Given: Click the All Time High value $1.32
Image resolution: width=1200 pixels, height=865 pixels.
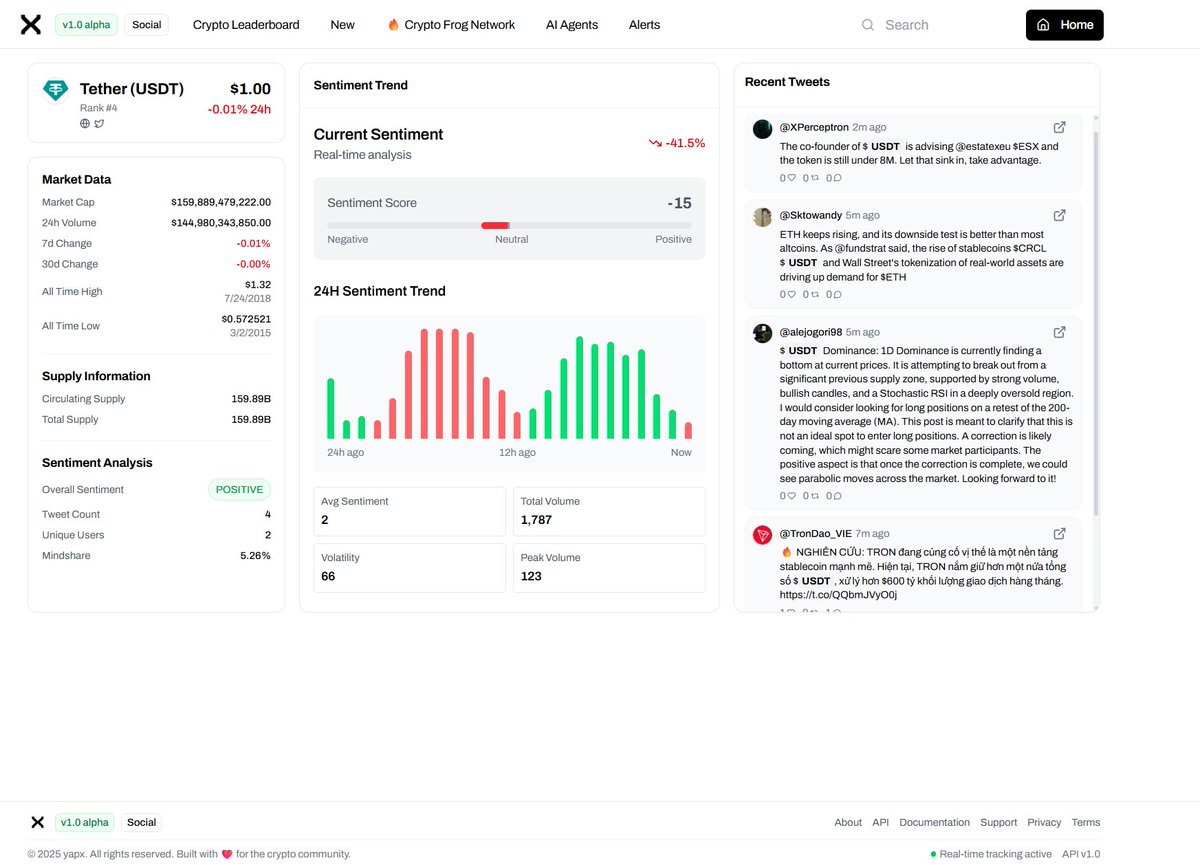Looking at the screenshot, I should 258,285.
